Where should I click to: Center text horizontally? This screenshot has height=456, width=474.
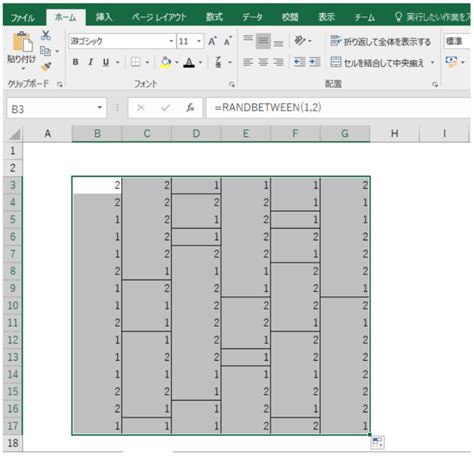tap(263, 62)
